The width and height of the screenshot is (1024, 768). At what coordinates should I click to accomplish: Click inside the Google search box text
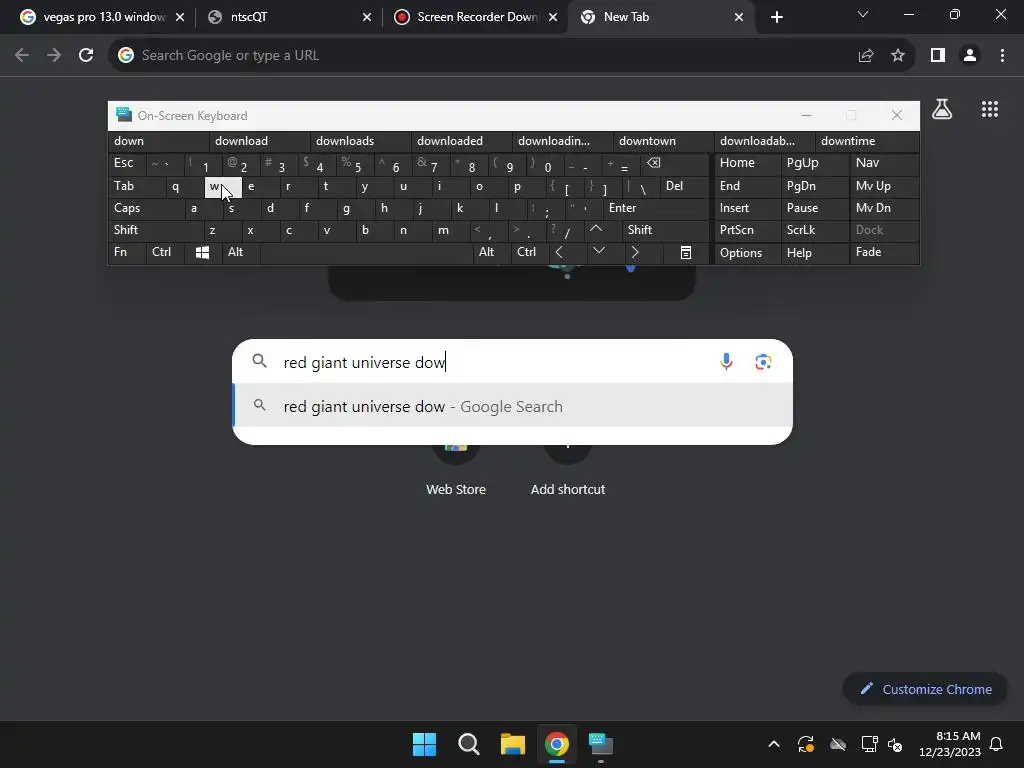364,362
